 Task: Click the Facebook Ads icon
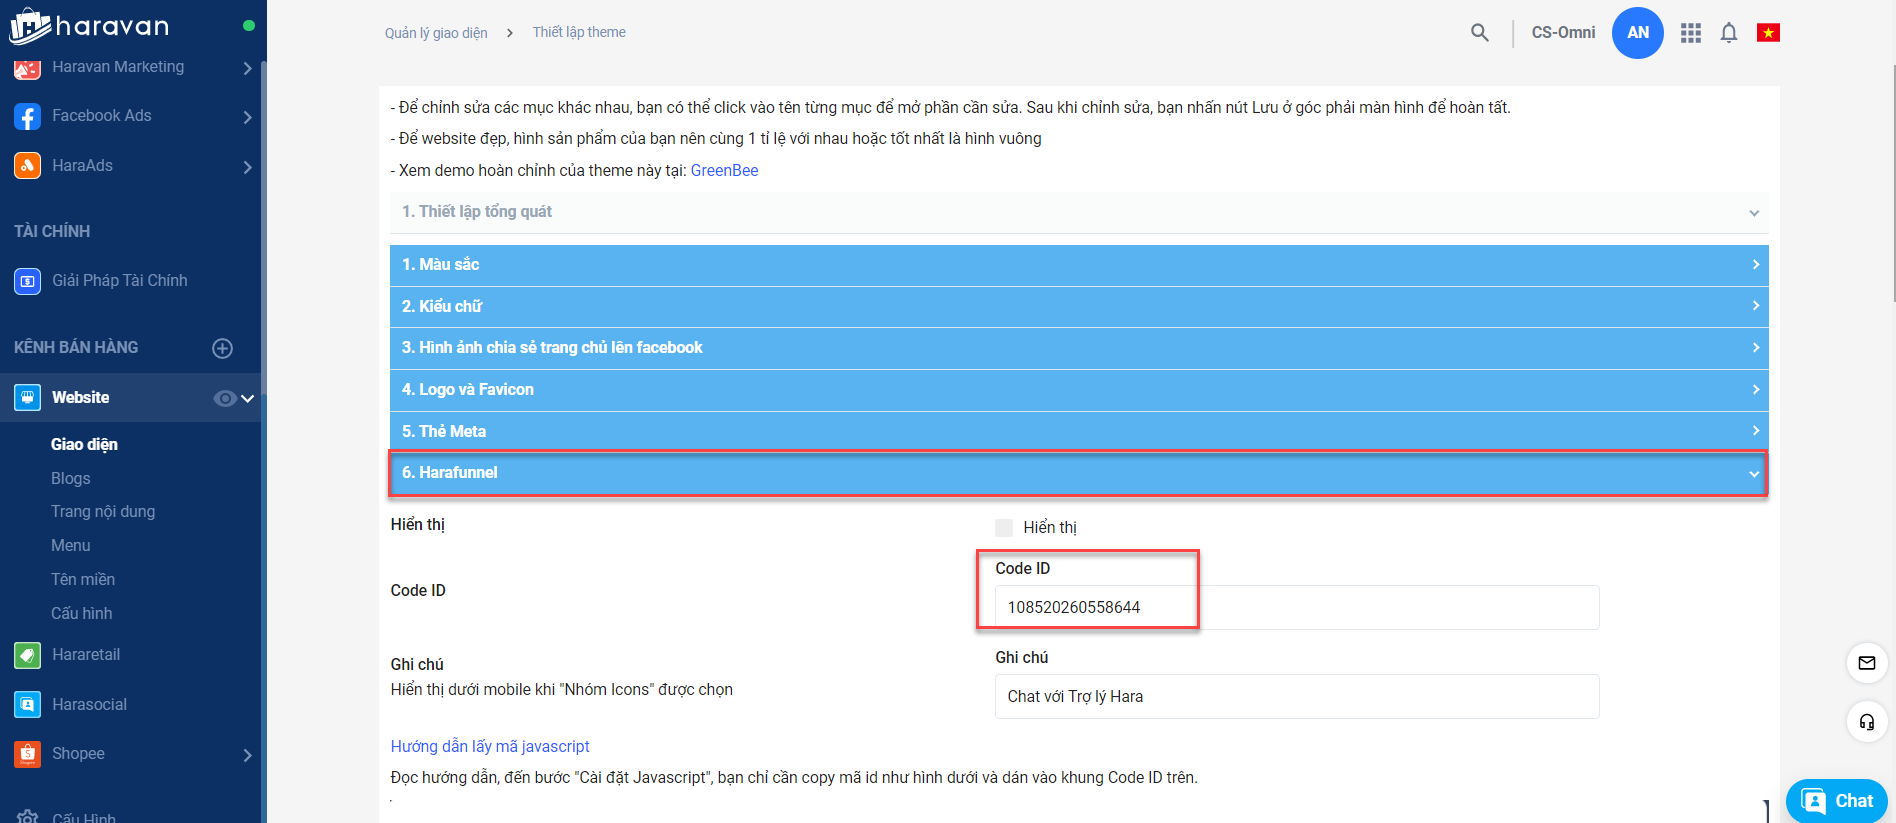[27, 116]
